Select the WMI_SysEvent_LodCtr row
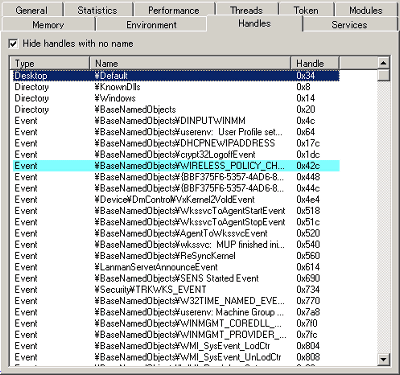The width and height of the screenshot is (400, 375). click(176, 346)
